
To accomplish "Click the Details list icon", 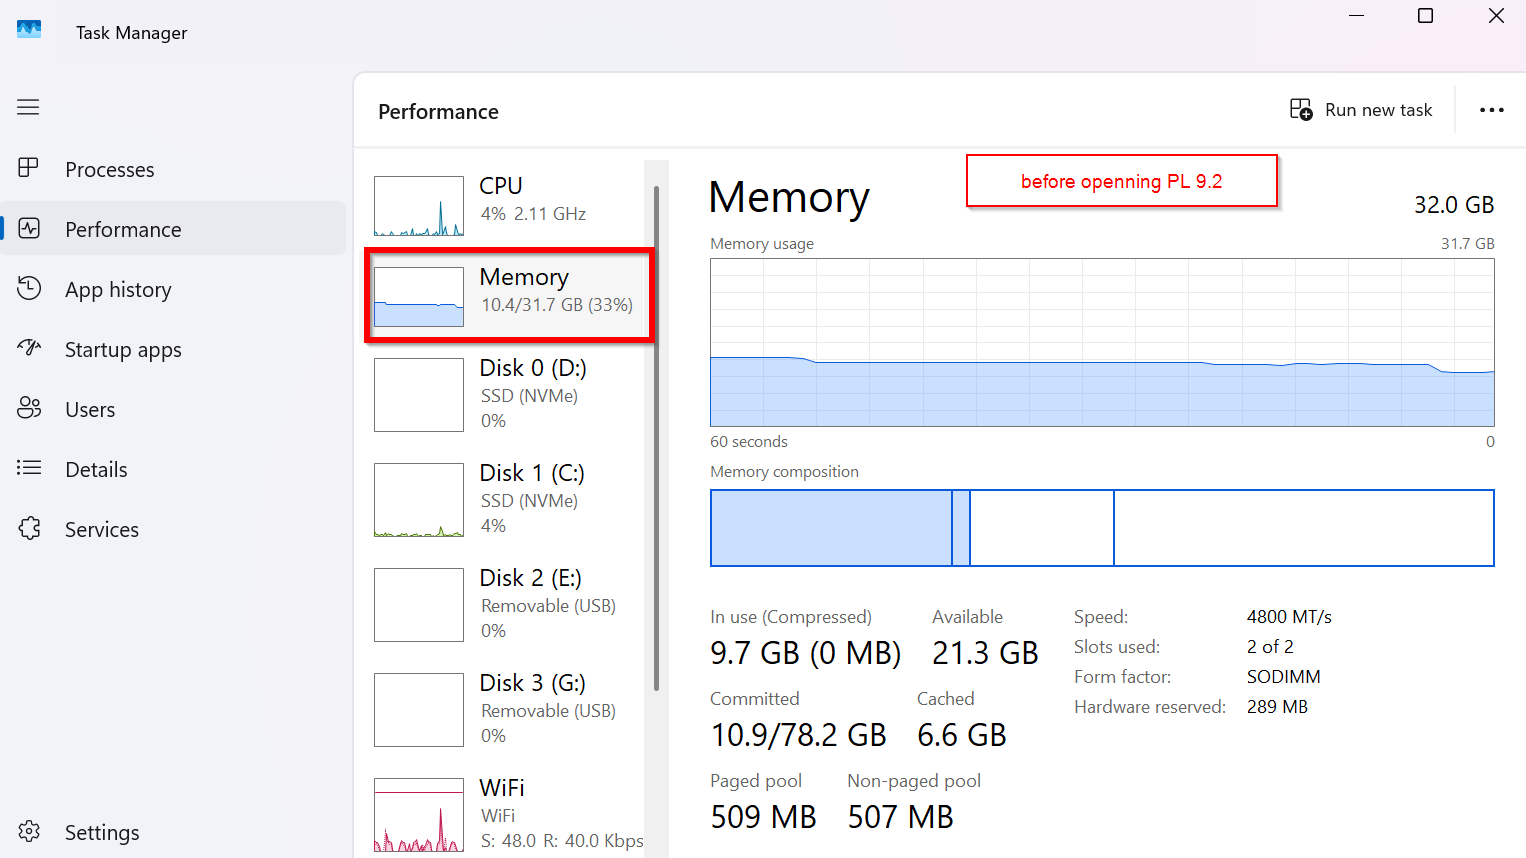I will (29, 468).
